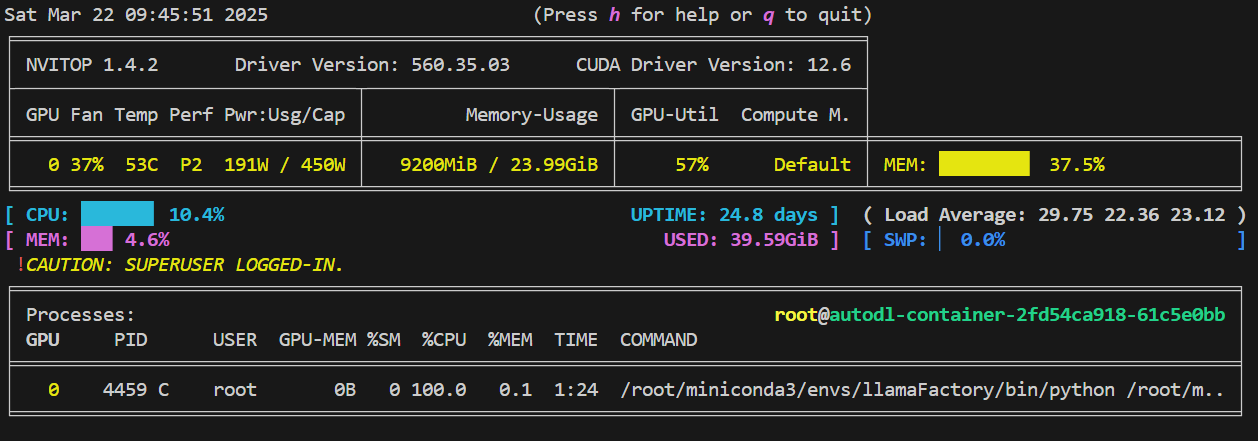1258x441 pixels.
Task: Select the PID column header
Action: pyautogui.click(x=130, y=340)
